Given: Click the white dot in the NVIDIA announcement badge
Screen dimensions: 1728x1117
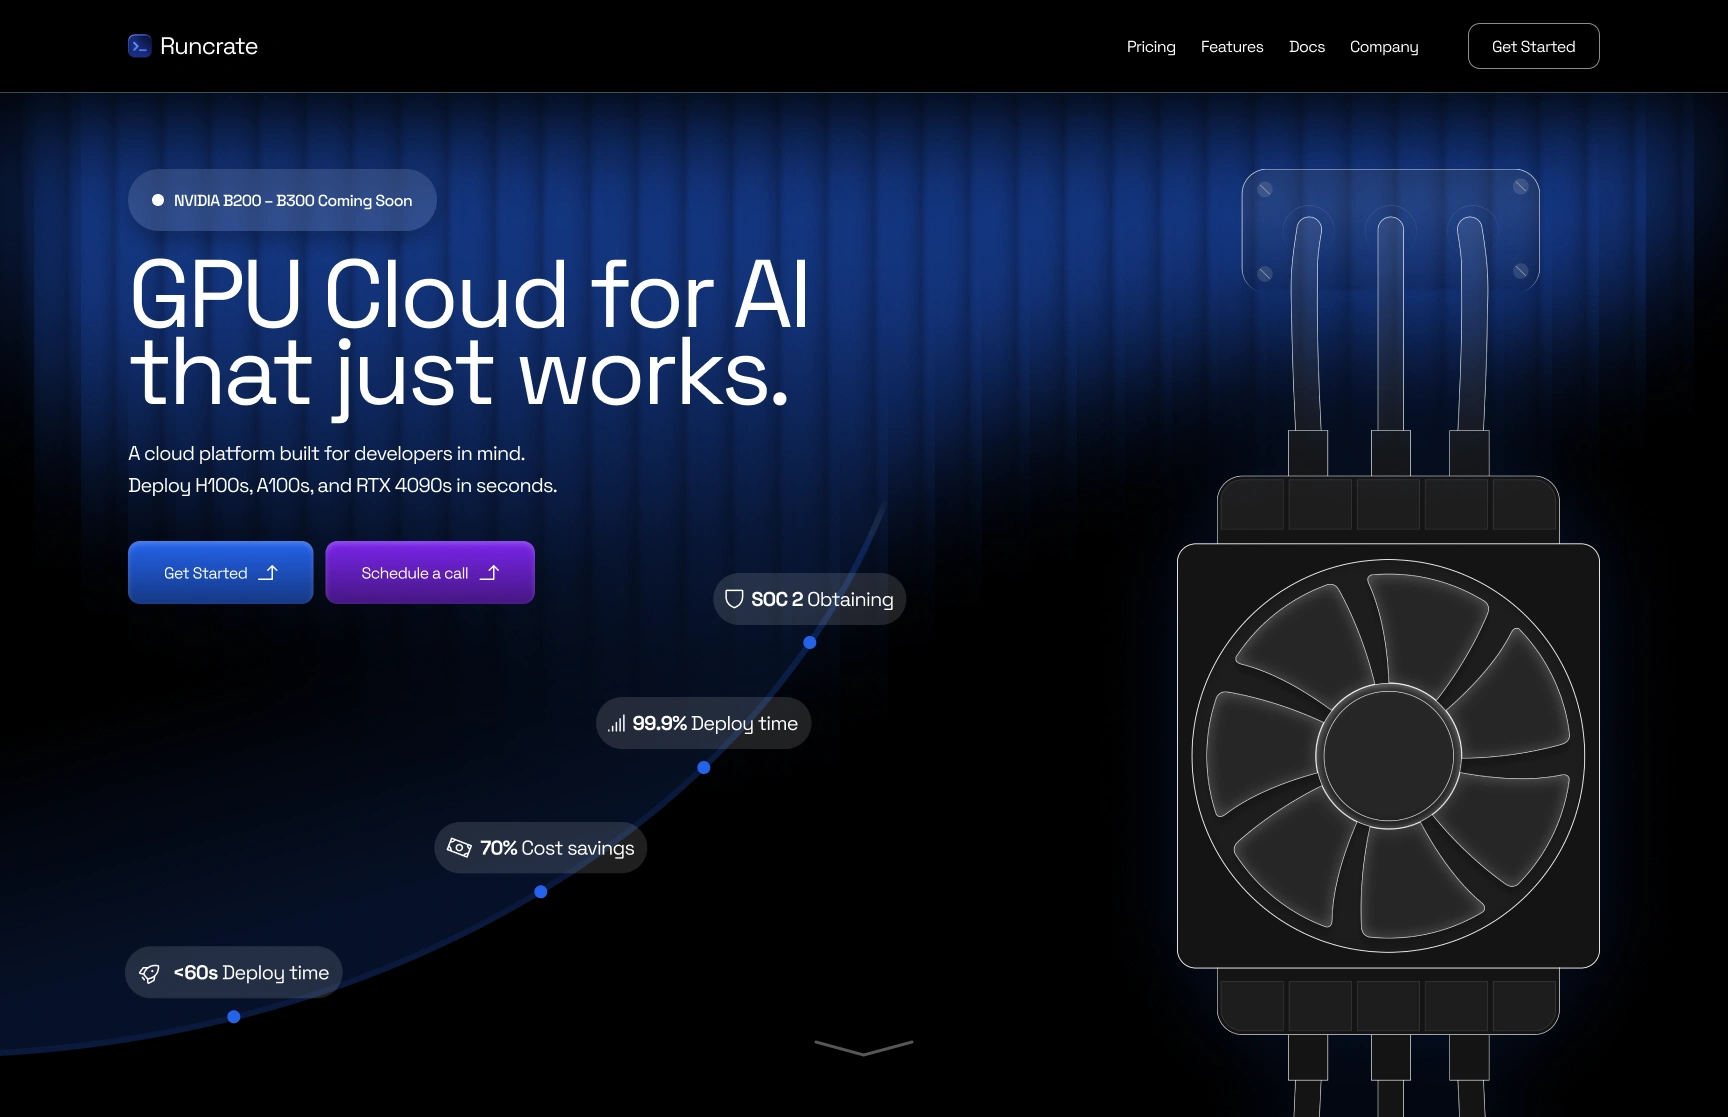Looking at the screenshot, I should (x=158, y=200).
